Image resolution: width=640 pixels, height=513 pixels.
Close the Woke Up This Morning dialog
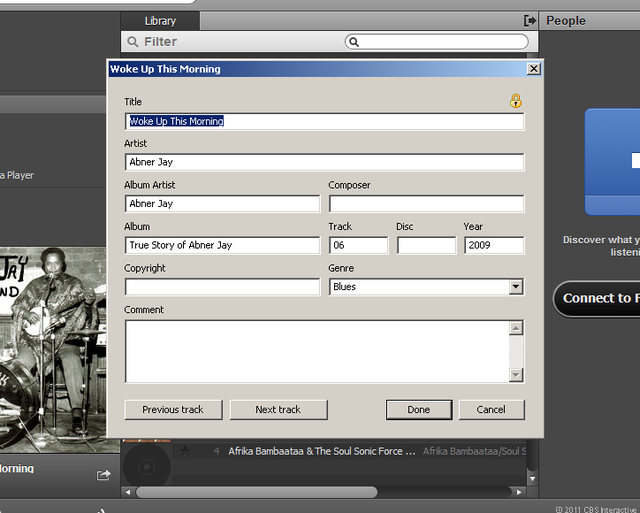coord(533,69)
